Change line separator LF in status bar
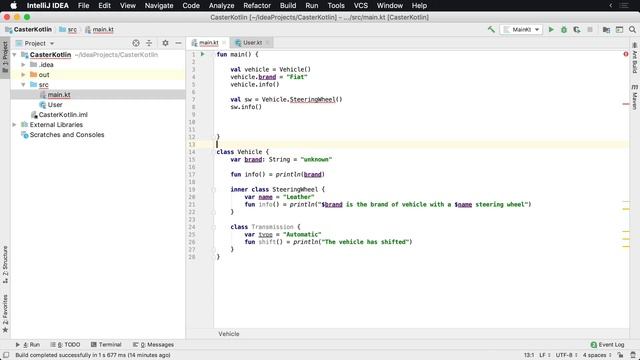The image size is (640, 360). pyautogui.click(x=545, y=355)
